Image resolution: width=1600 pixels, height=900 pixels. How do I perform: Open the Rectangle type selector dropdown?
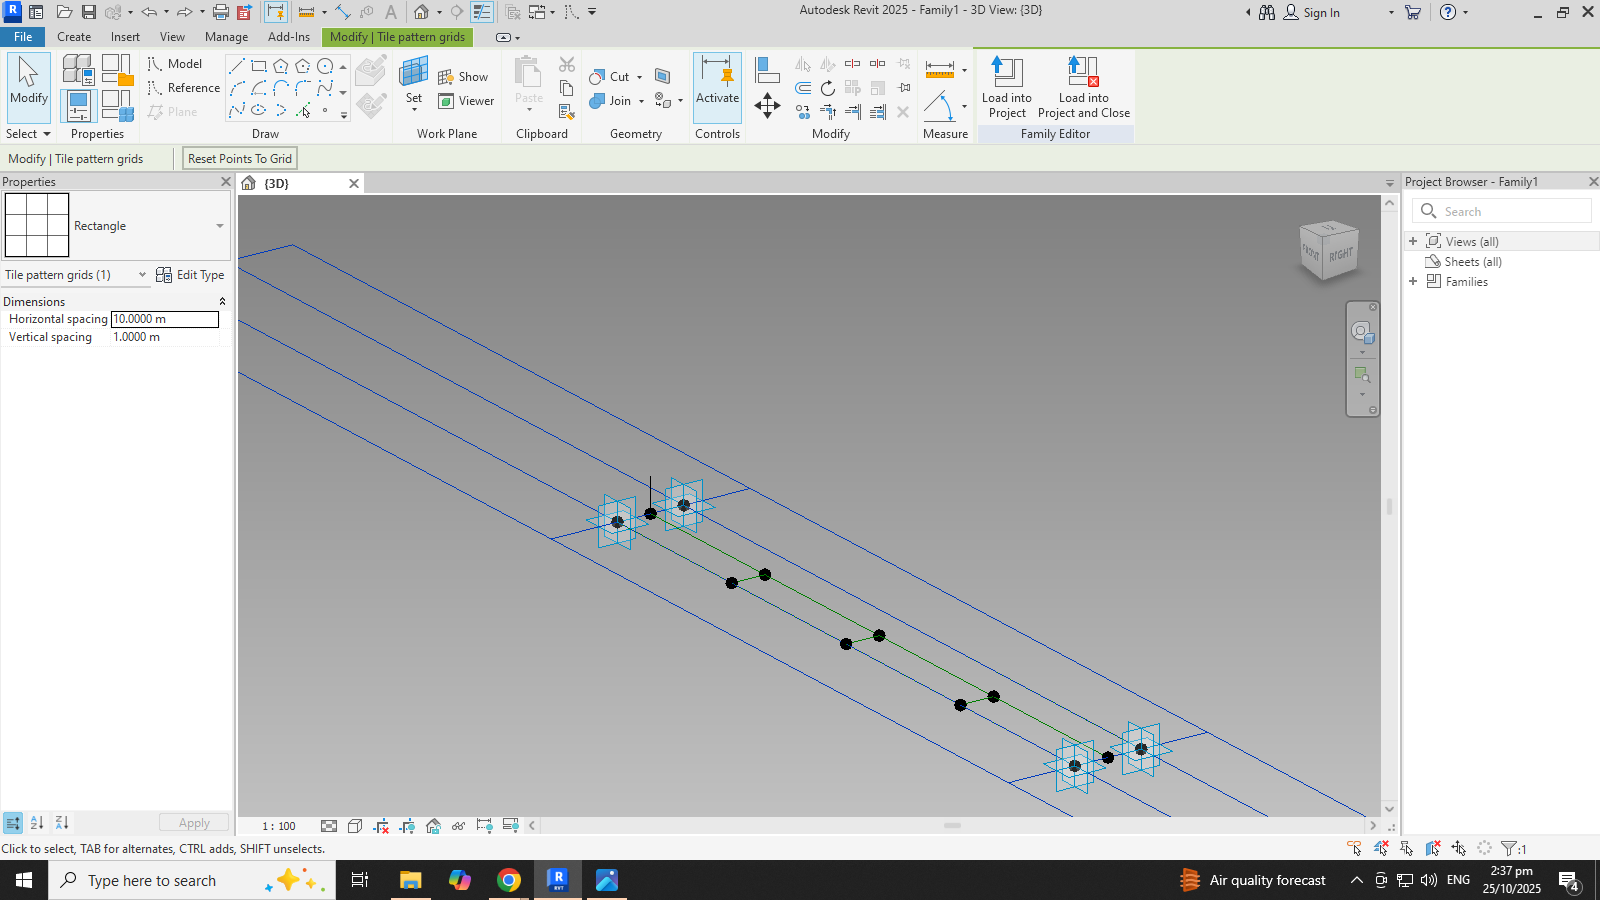[220, 226]
